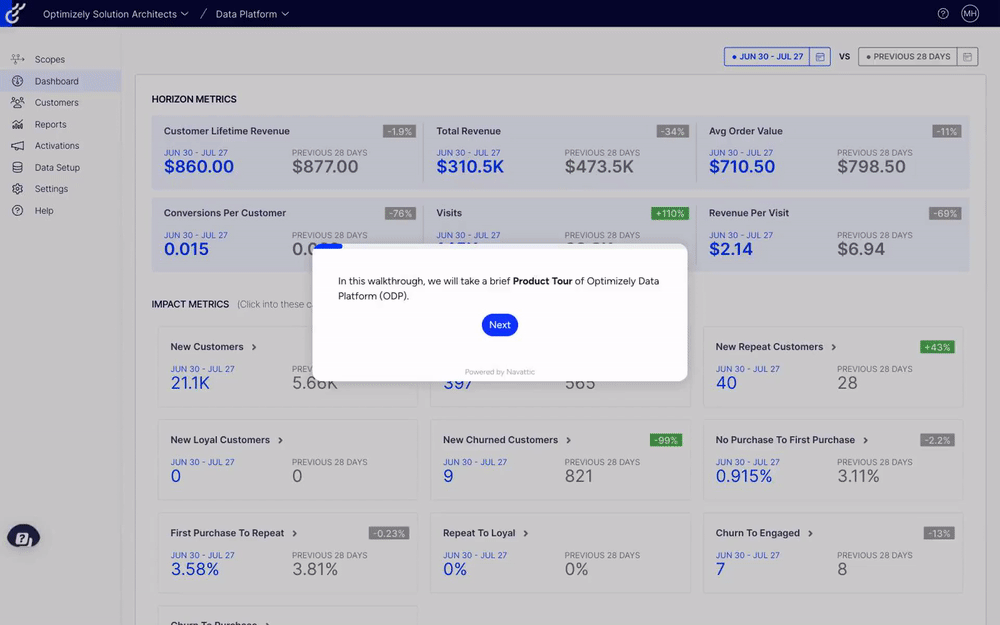Click the -69% Revenue Per Visit badge
The image size is (1000, 625).
click(x=945, y=214)
